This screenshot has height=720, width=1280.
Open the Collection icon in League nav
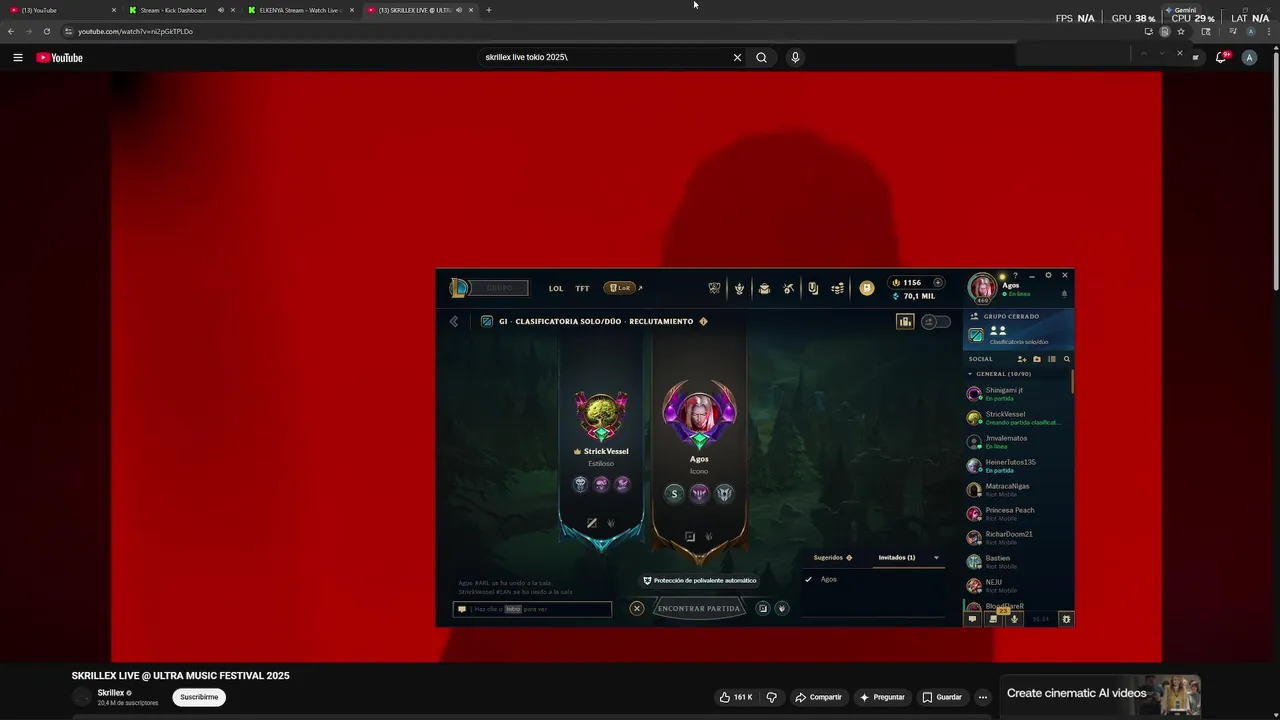click(x=764, y=288)
